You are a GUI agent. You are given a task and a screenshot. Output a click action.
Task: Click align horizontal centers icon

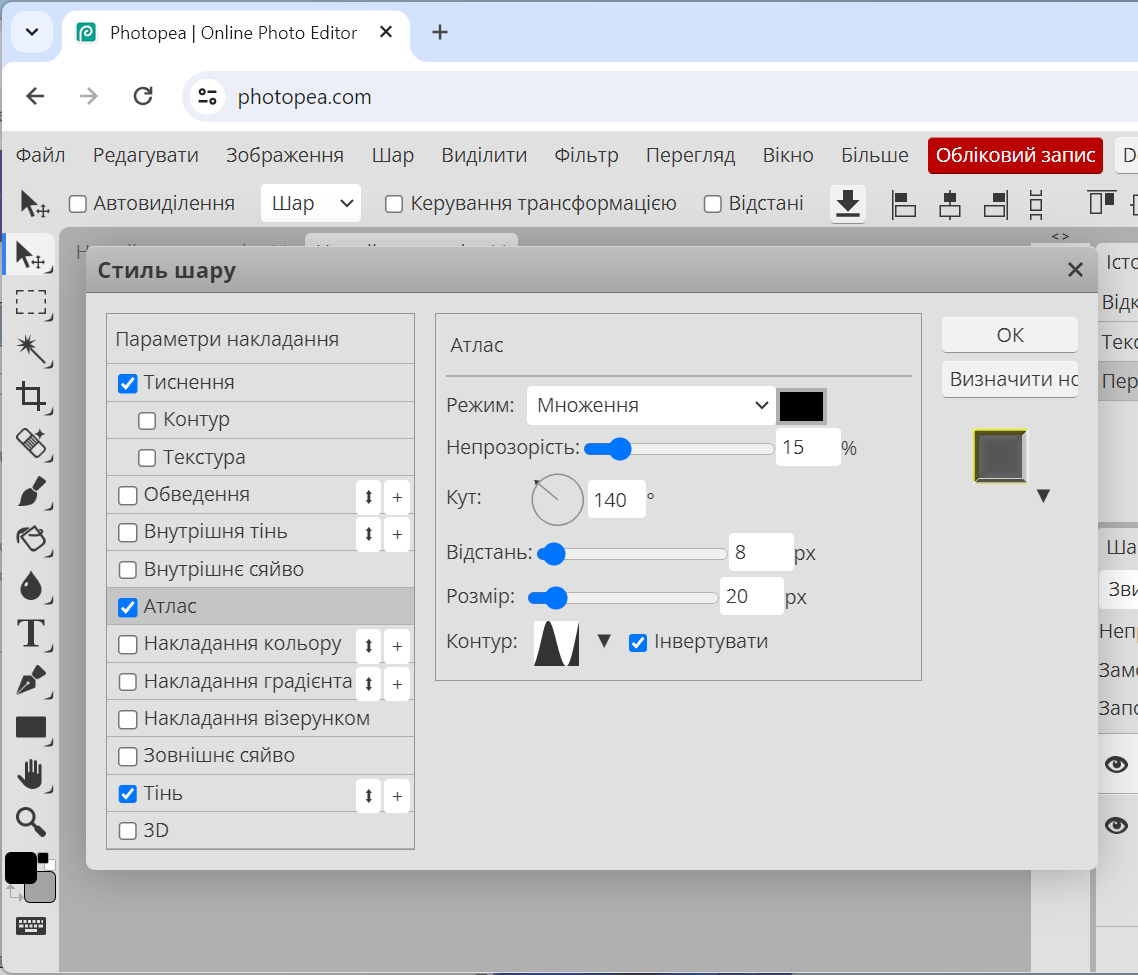pos(949,204)
